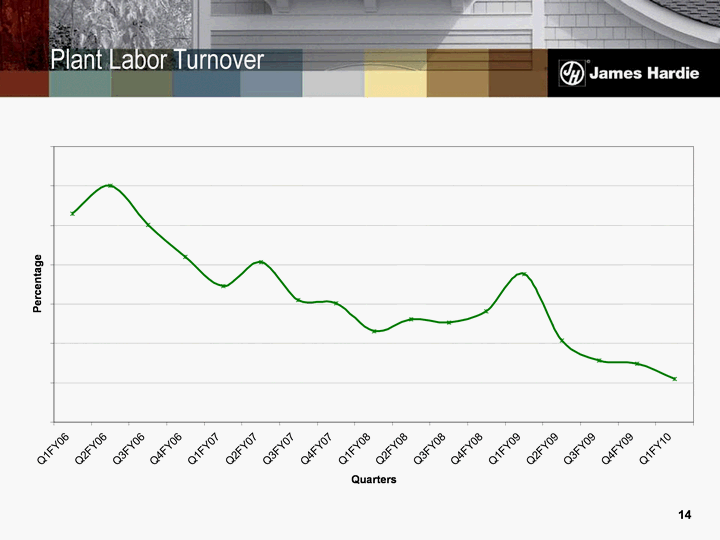Screen dimensions: 720x540
Task: Click the James Hardie circular logo icon
Action: pos(572,73)
